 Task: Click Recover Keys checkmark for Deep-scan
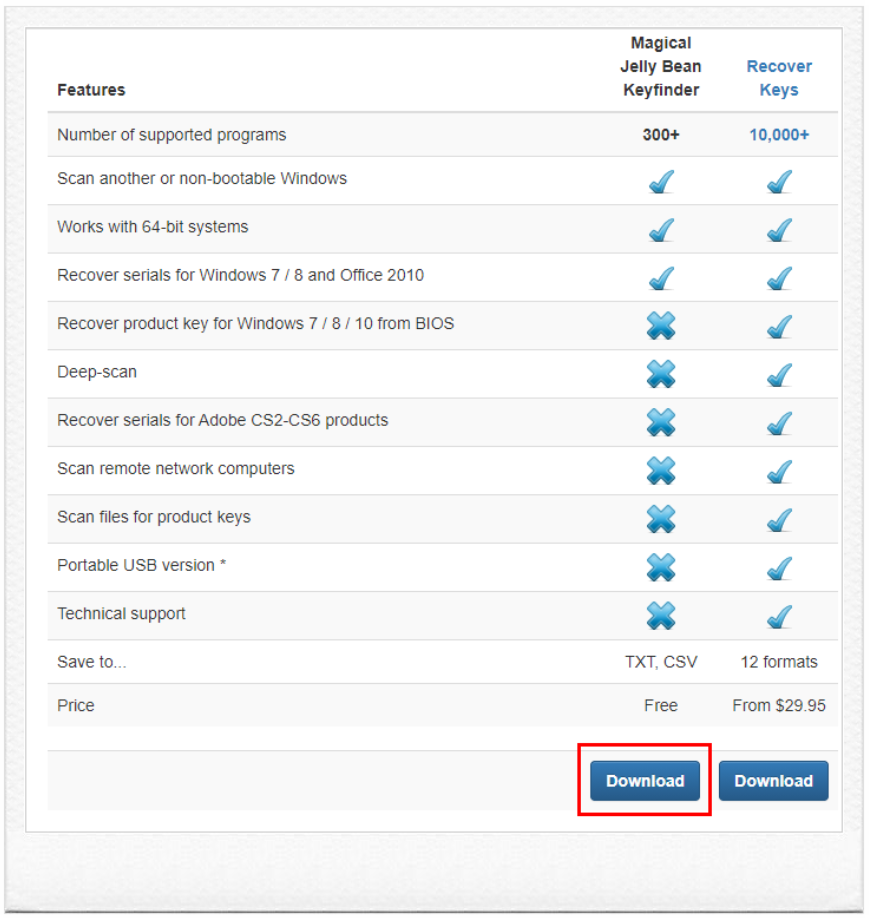click(x=779, y=375)
